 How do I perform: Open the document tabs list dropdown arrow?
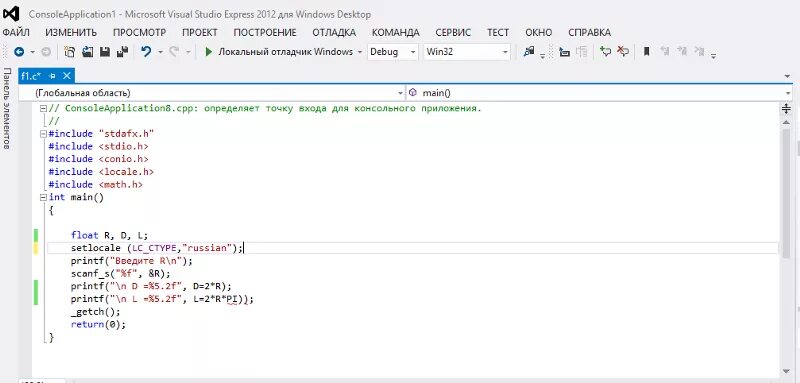click(x=788, y=76)
